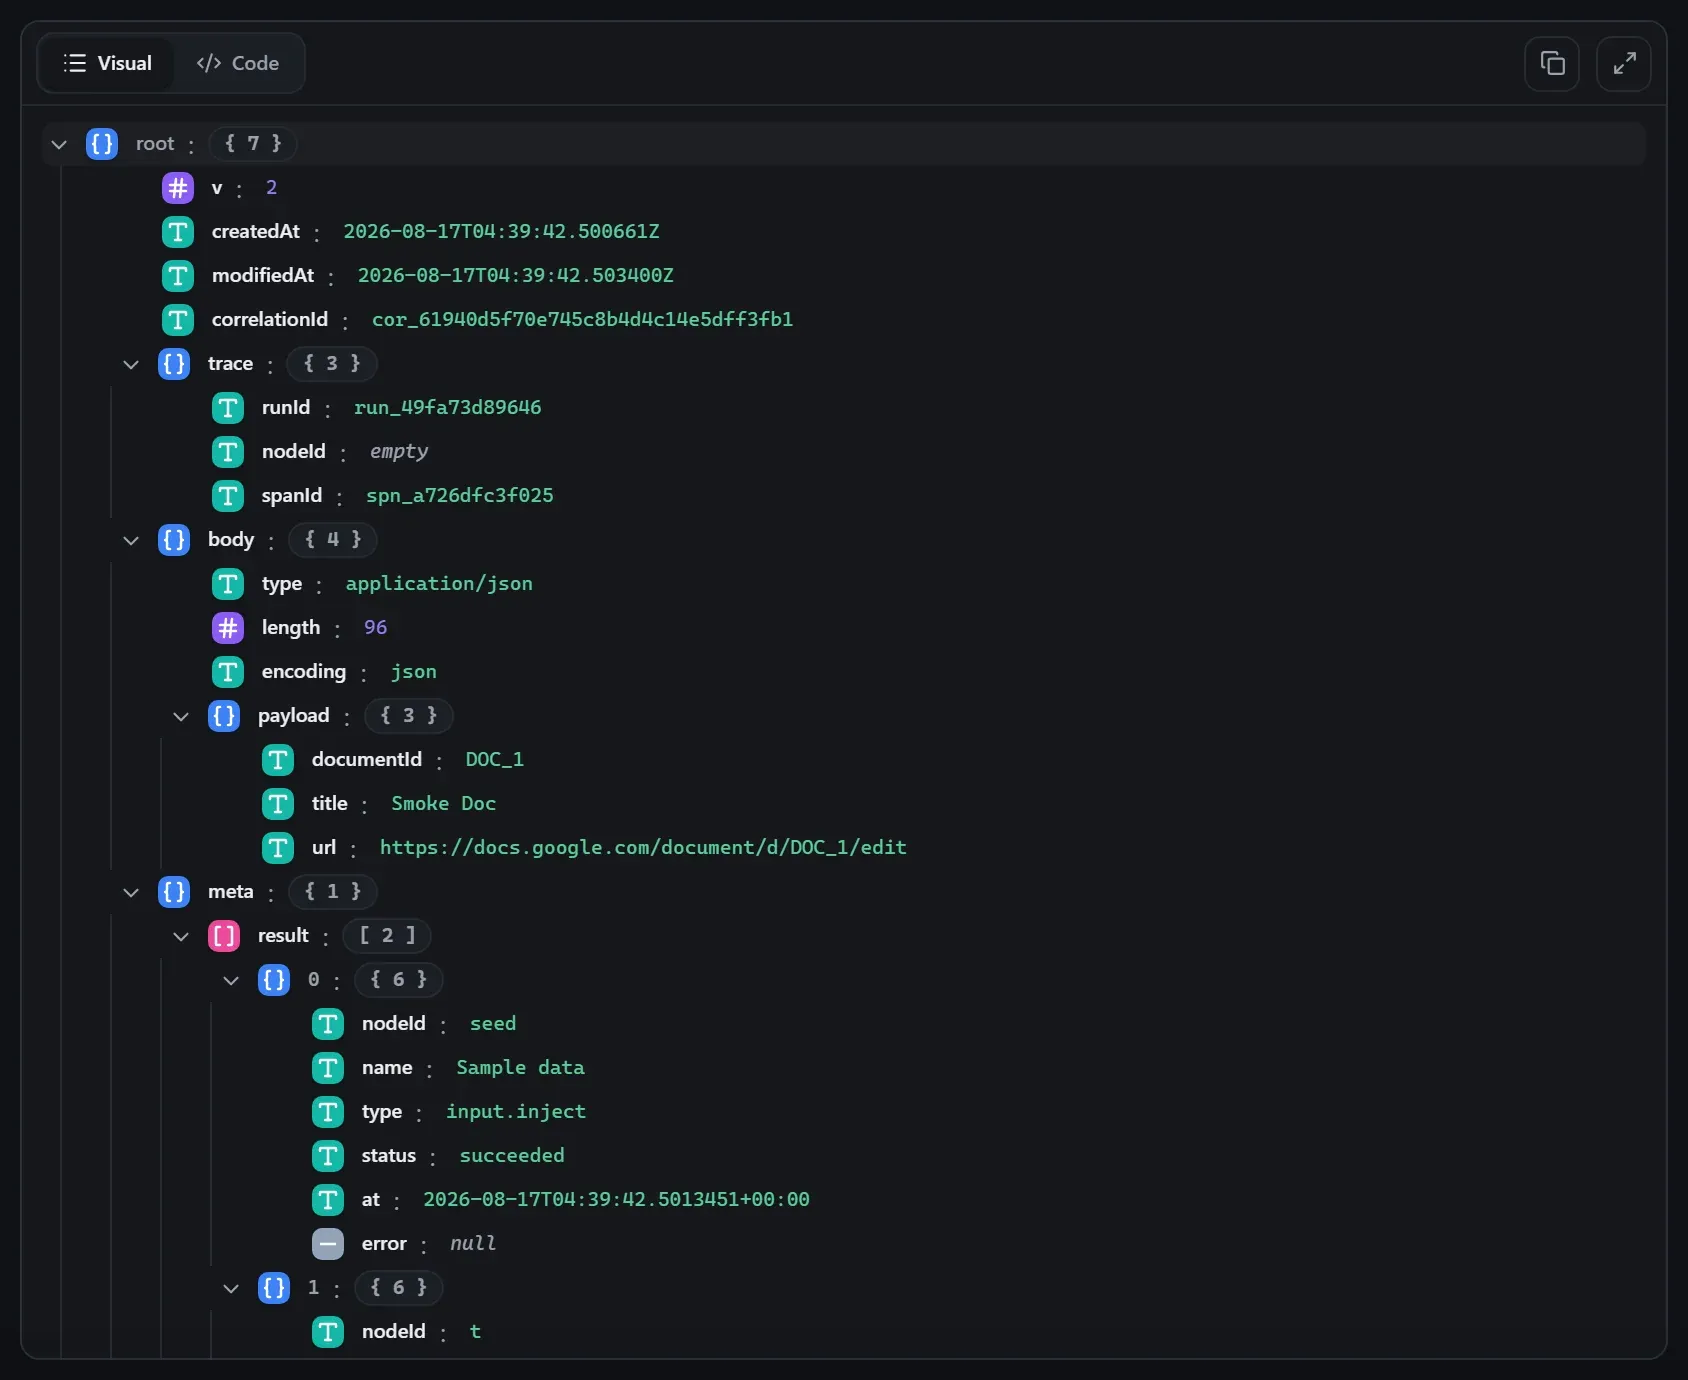Click the json encoding value
This screenshot has height=1380, width=1688.
(414, 672)
